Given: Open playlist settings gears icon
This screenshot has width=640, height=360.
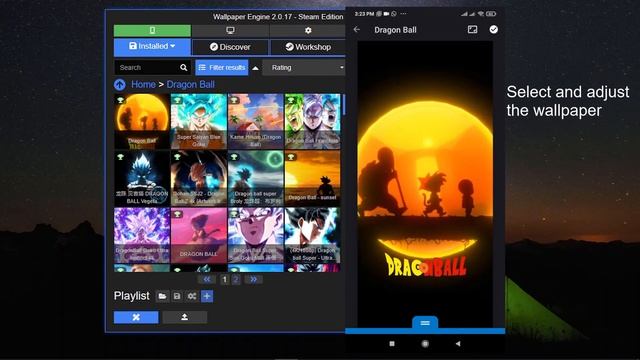Looking at the screenshot, I should (192, 296).
